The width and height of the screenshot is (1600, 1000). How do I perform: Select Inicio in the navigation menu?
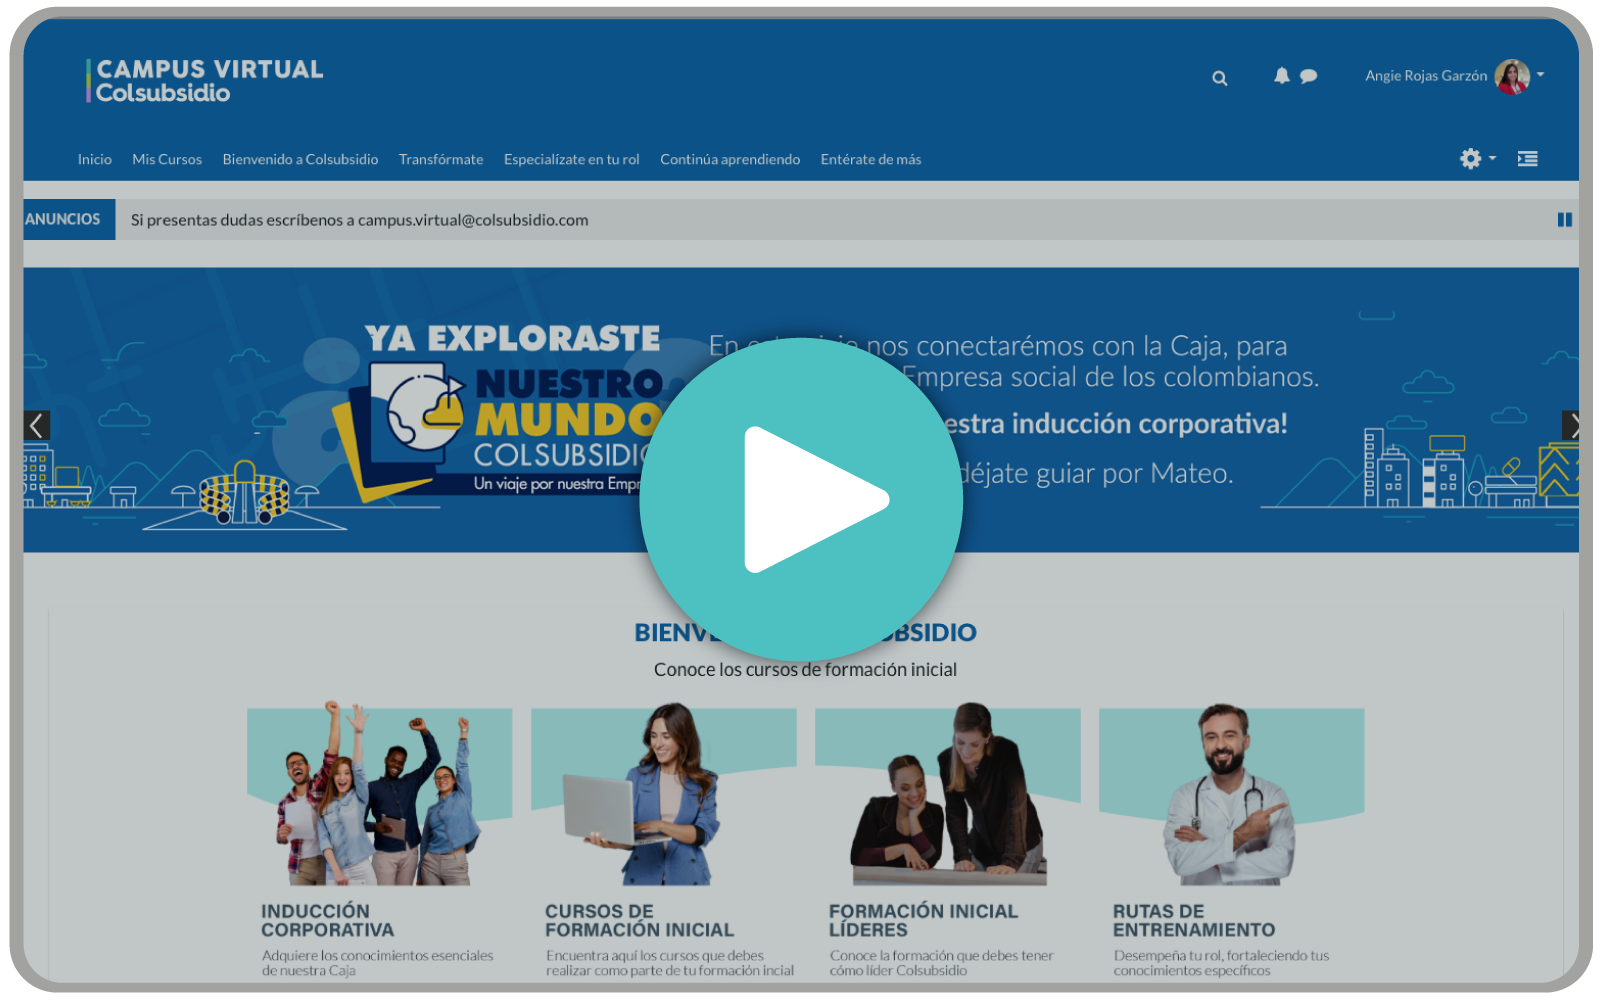pyautogui.click(x=95, y=159)
